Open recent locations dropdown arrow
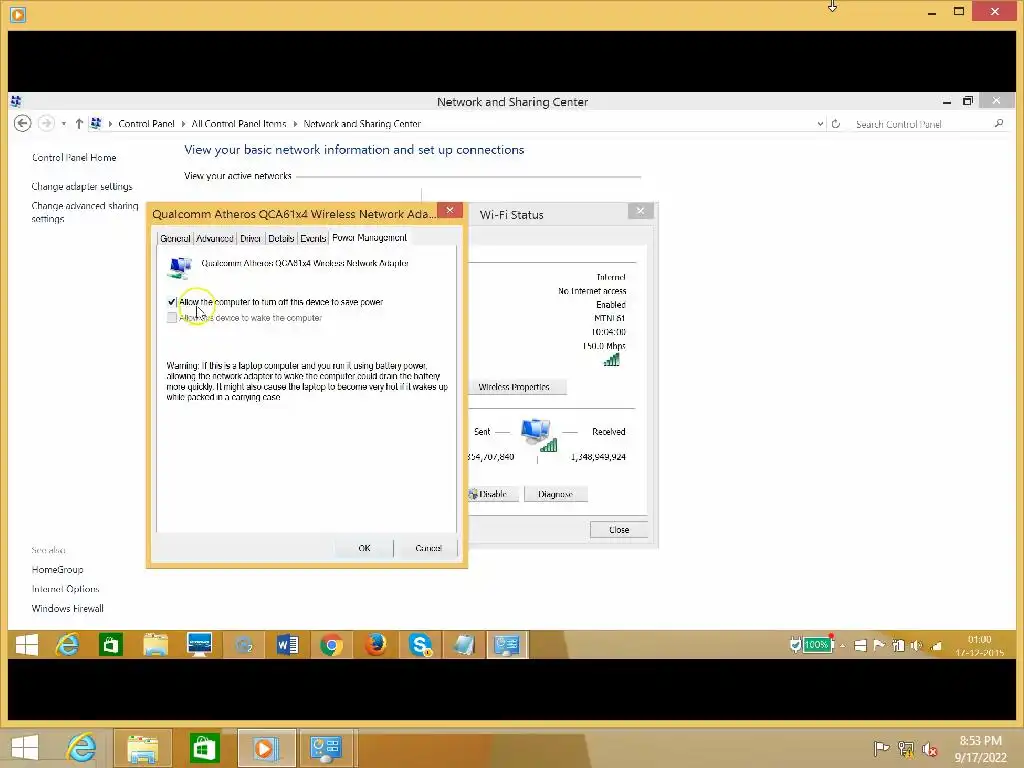Screen dimensions: 1024x768 tap(63, 123)
